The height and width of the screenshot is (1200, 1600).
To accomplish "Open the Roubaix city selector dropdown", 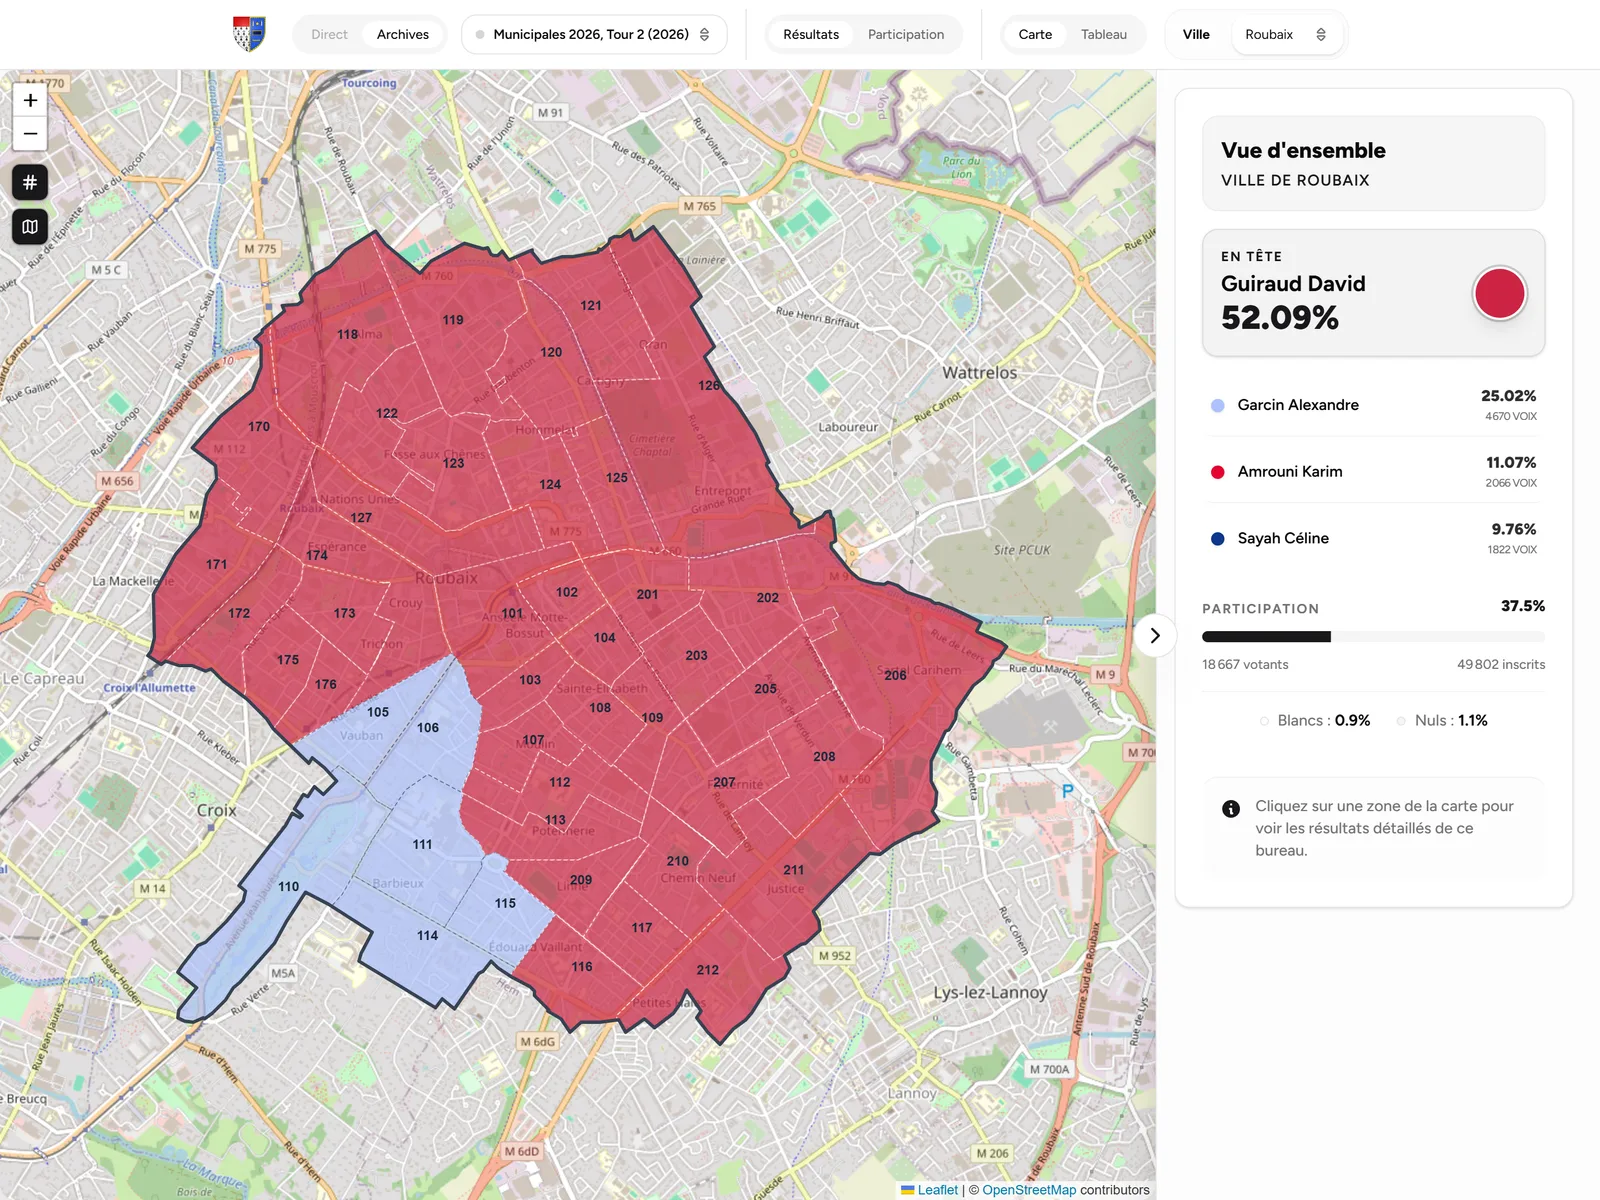I will [x=1286, y=34].
